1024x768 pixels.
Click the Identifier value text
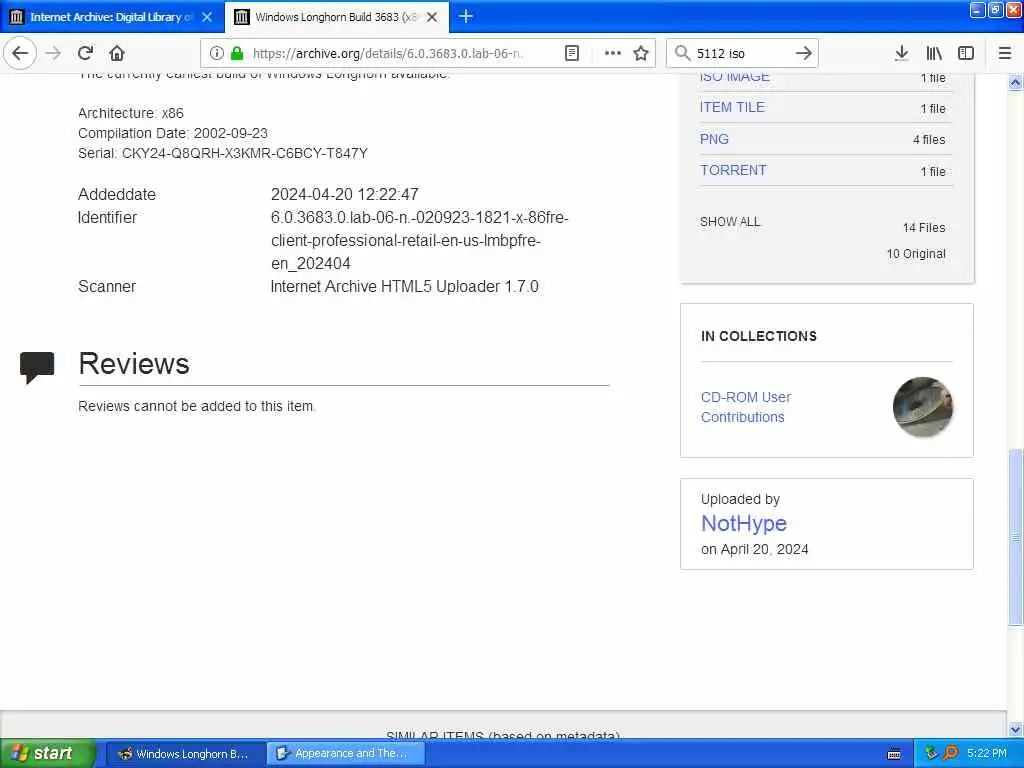(419, 240)
